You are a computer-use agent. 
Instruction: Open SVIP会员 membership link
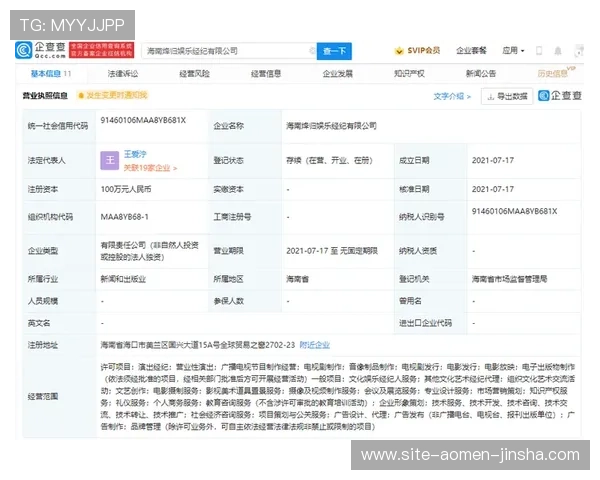417,51
